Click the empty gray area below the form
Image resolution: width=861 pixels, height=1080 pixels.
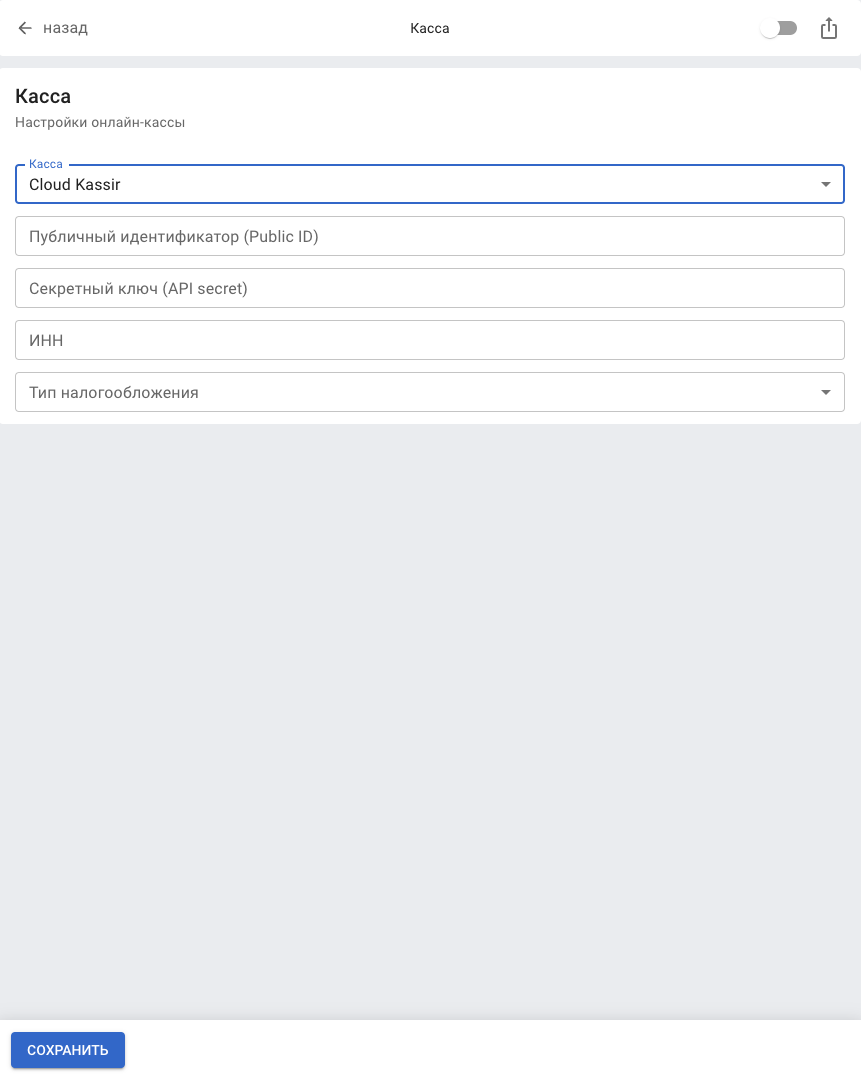[x=430, y=700]
